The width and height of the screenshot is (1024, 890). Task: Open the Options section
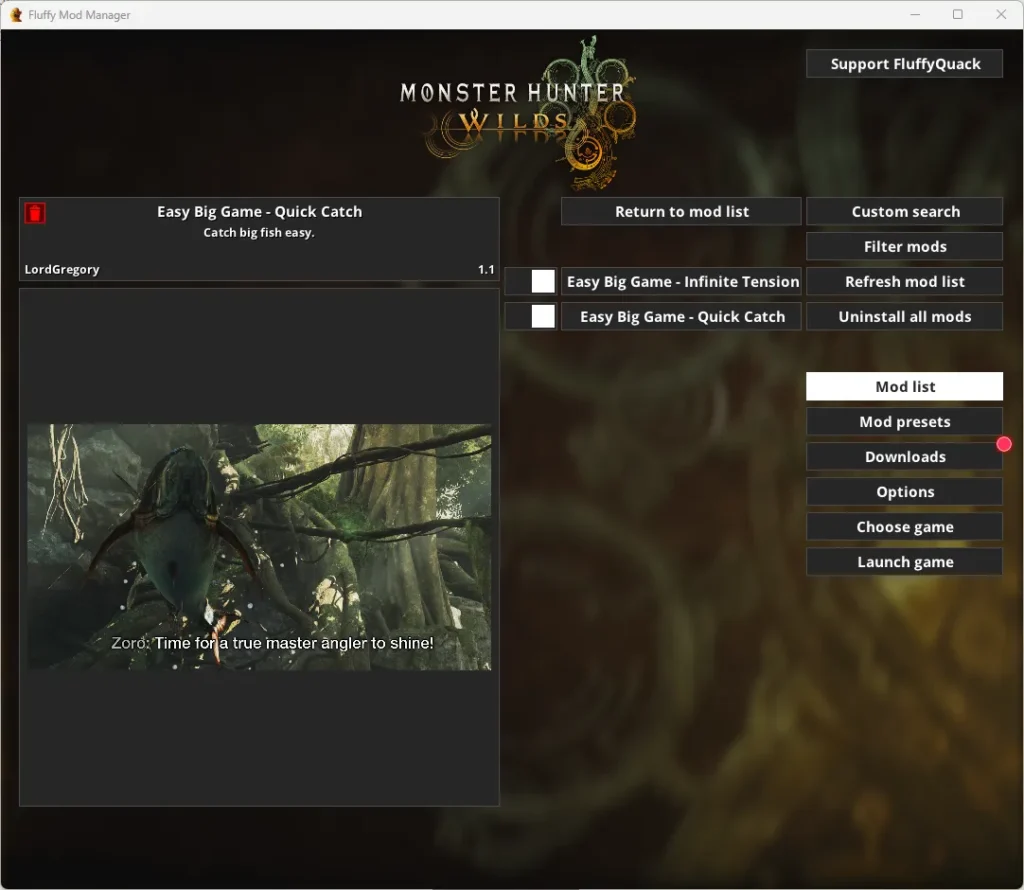(x=904, y=492)
